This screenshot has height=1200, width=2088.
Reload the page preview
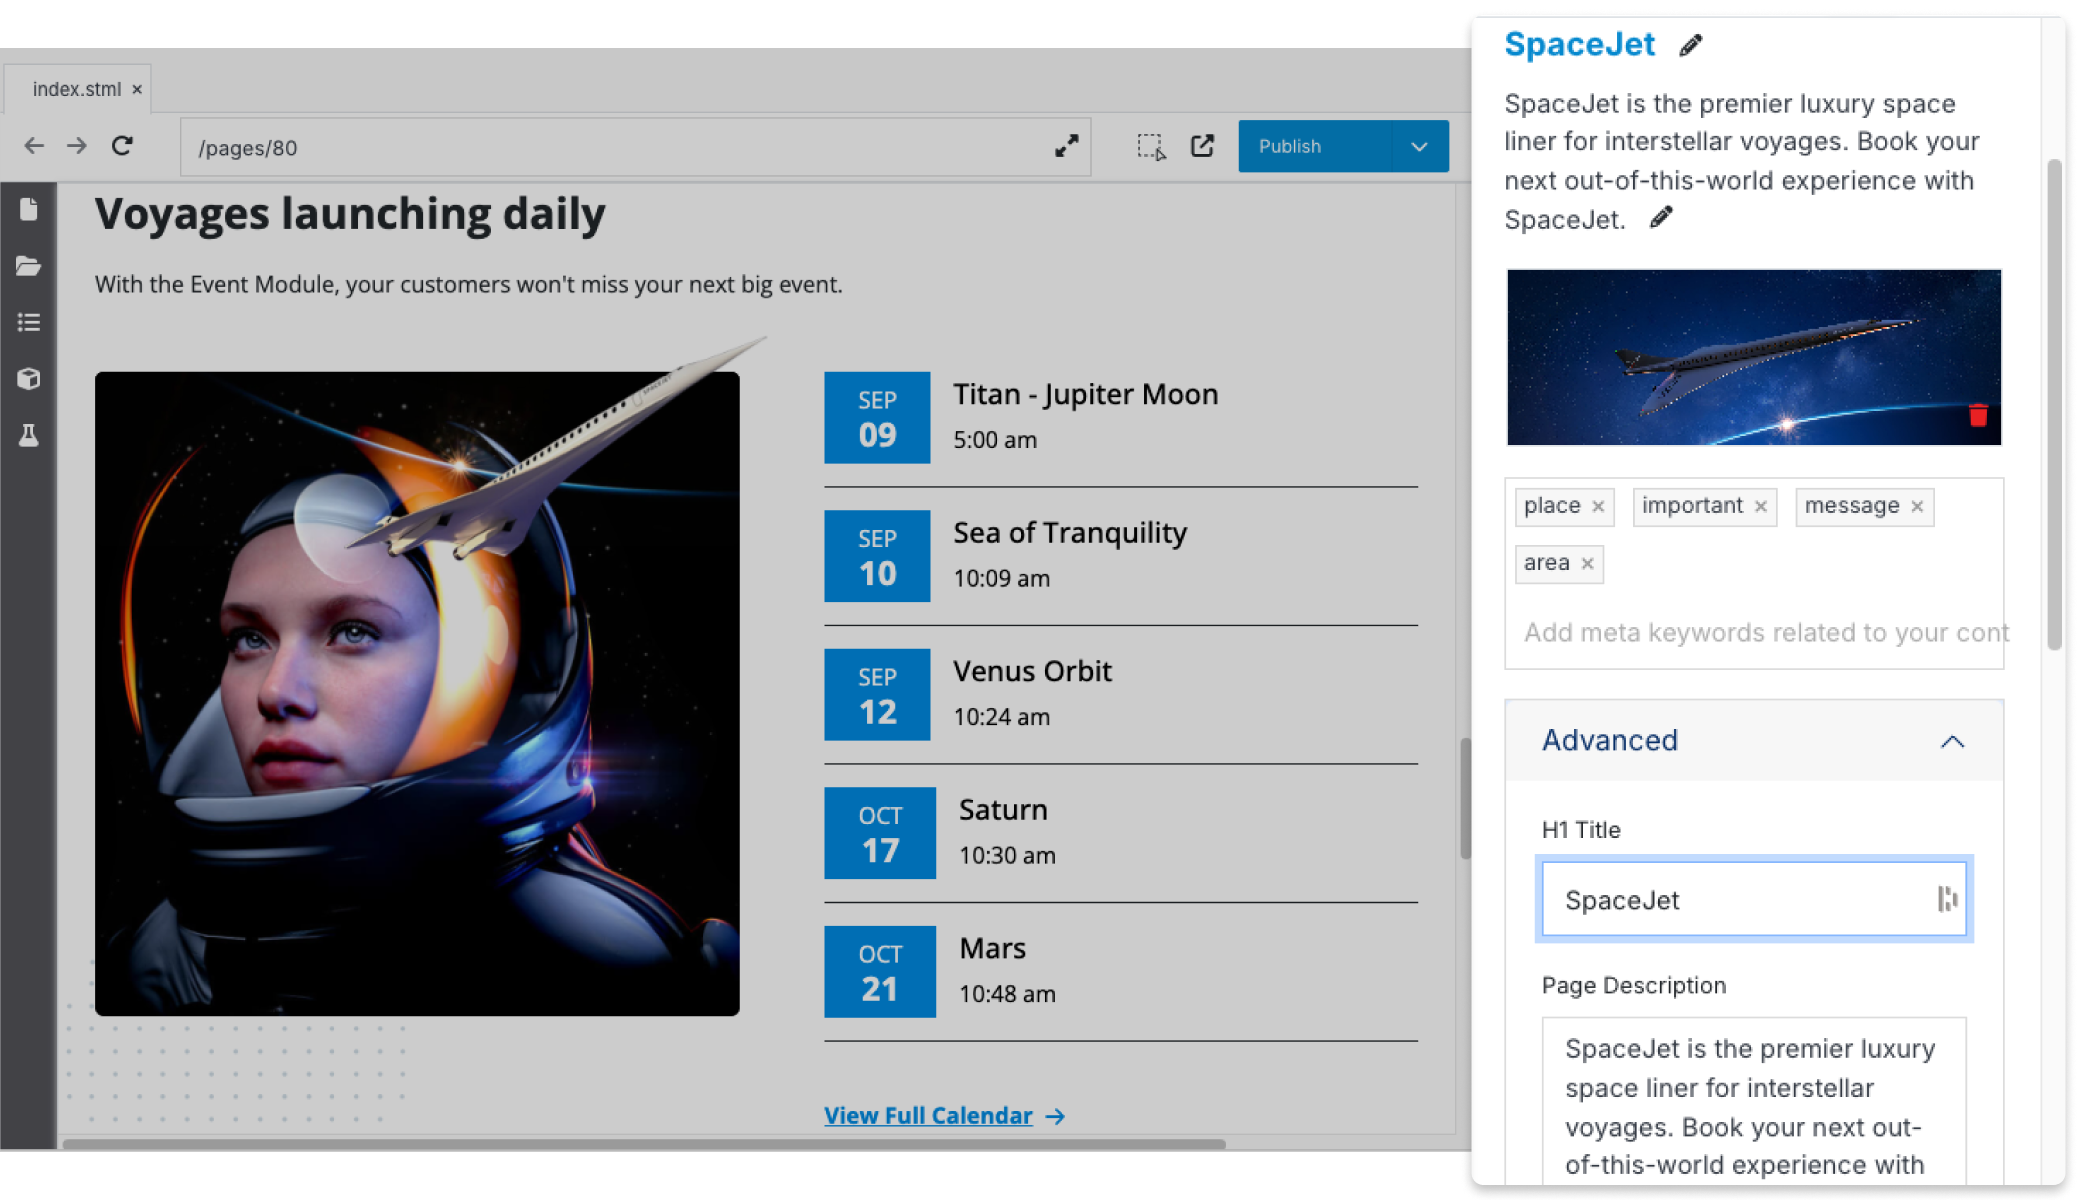coord(122,146)
